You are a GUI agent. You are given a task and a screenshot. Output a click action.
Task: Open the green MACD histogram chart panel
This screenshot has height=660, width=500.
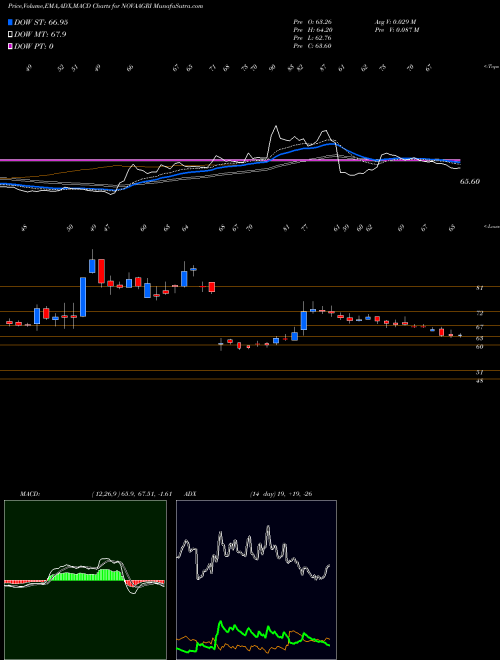pyautogui.click(x=85, y=580)
